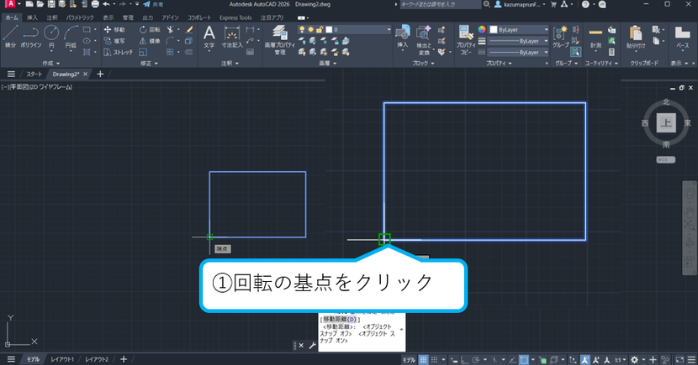Screen dimensions: 698x365
Task: Toggle ortho mode in status bar
Action: (x=464, y=360)
